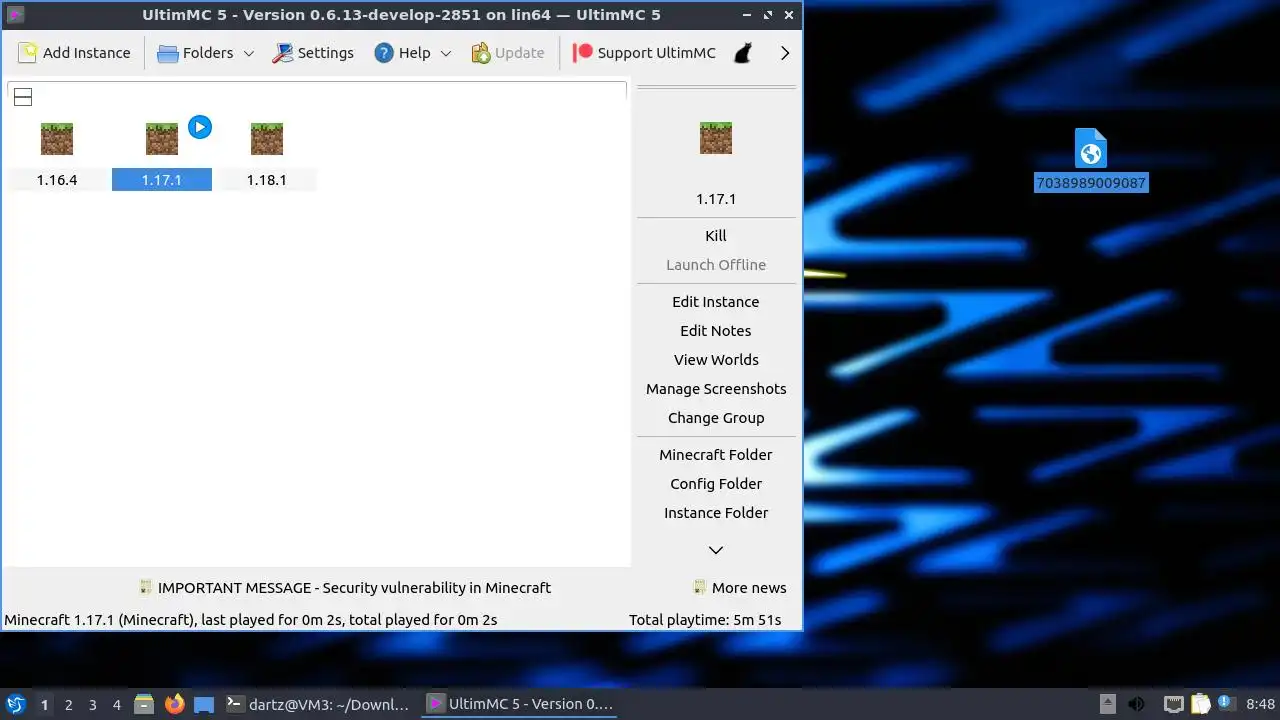
Task: Open the Config Folder
Action: 716,484
